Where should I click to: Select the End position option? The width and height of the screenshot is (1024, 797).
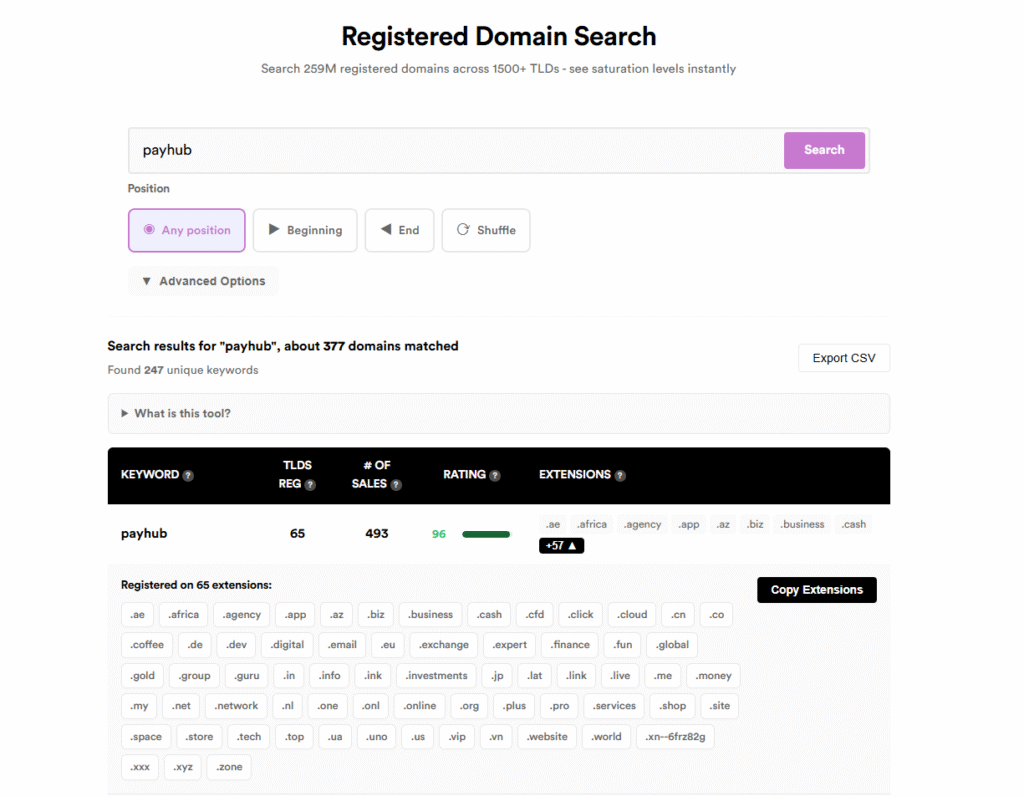pyautogui.click(x=399, y=230)
